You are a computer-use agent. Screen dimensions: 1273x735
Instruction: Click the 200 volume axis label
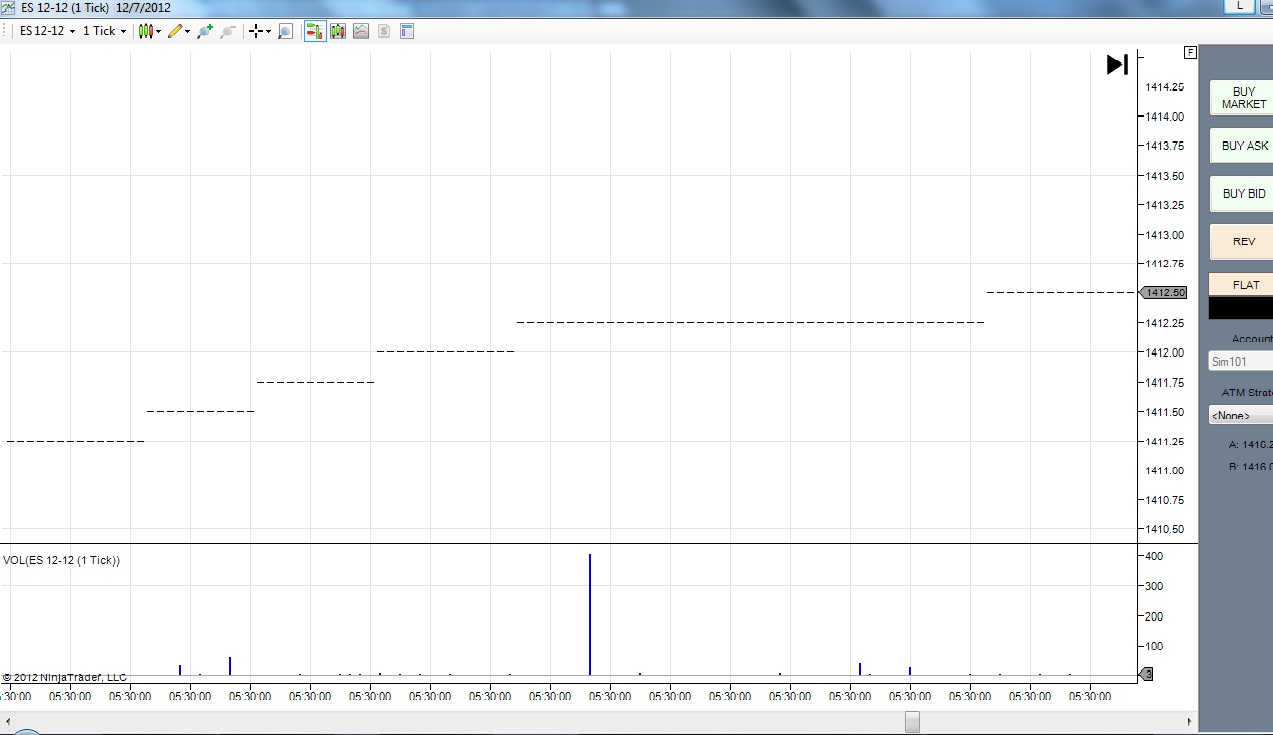[x=1154, y=616]
